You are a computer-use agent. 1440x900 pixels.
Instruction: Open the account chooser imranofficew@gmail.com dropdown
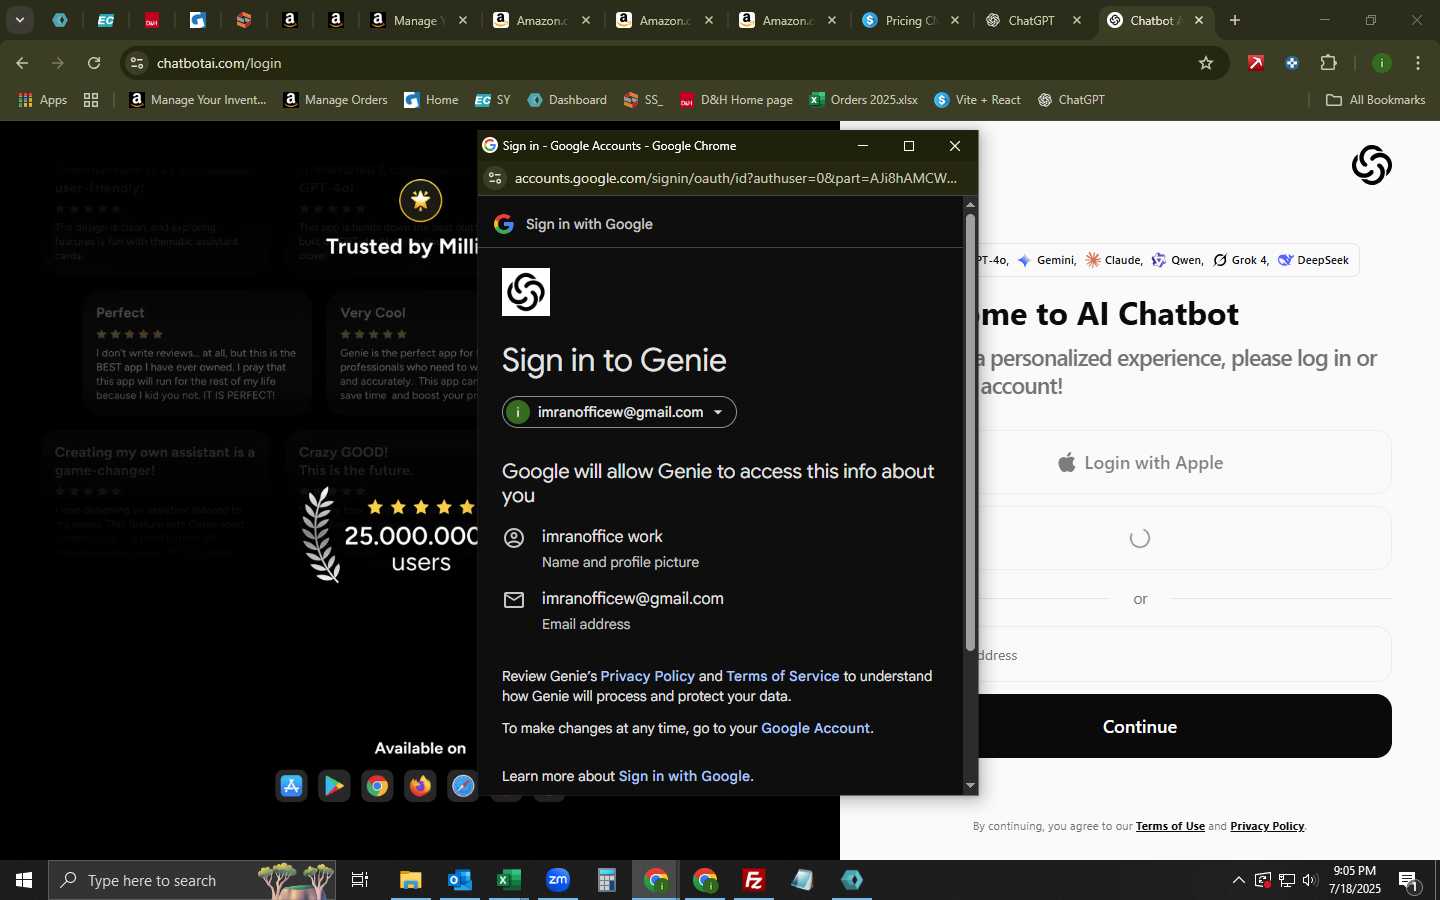tap(619, 412)
